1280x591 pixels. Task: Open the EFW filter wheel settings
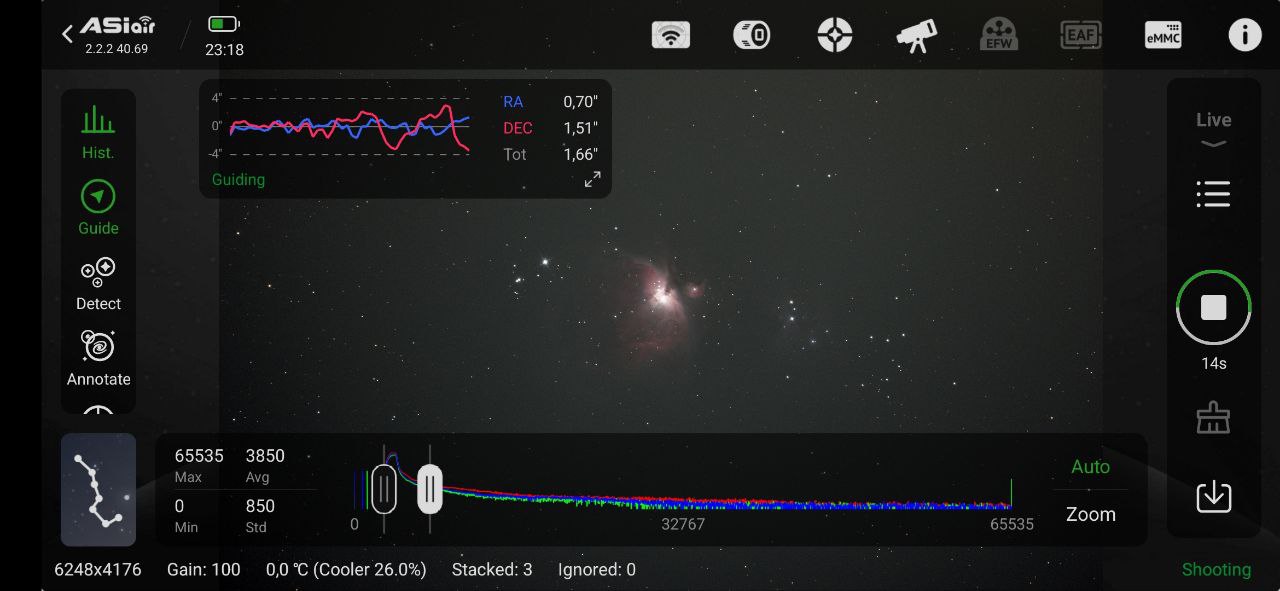998,35
